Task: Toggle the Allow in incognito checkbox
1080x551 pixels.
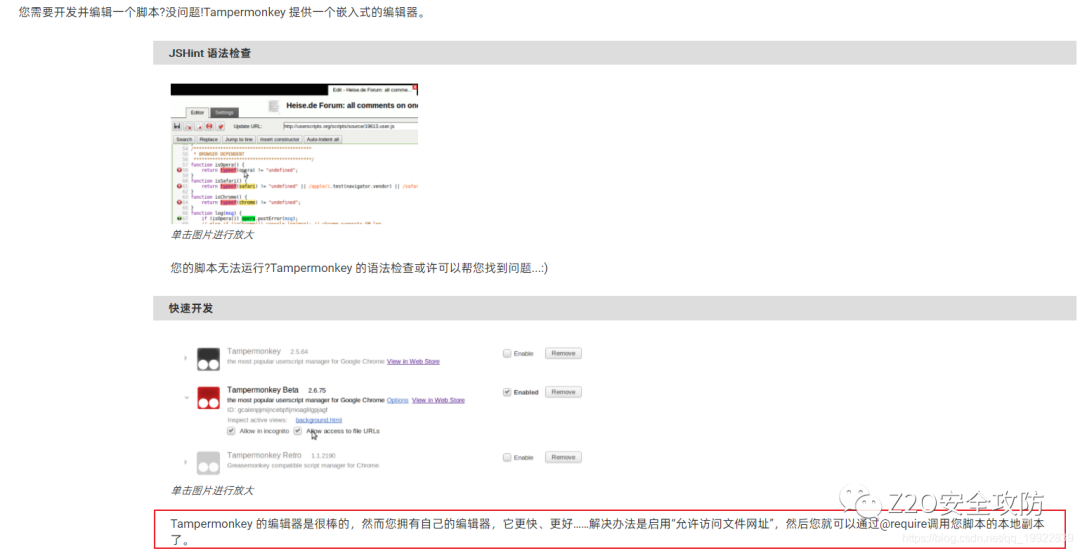Action: [231, 430]
